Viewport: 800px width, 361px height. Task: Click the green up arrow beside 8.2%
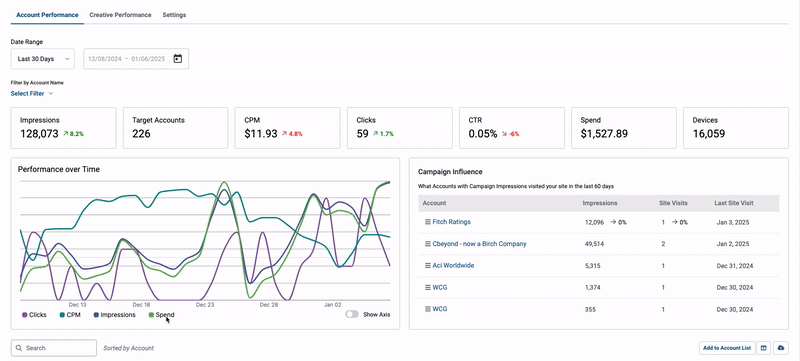[x=65, y=134]
